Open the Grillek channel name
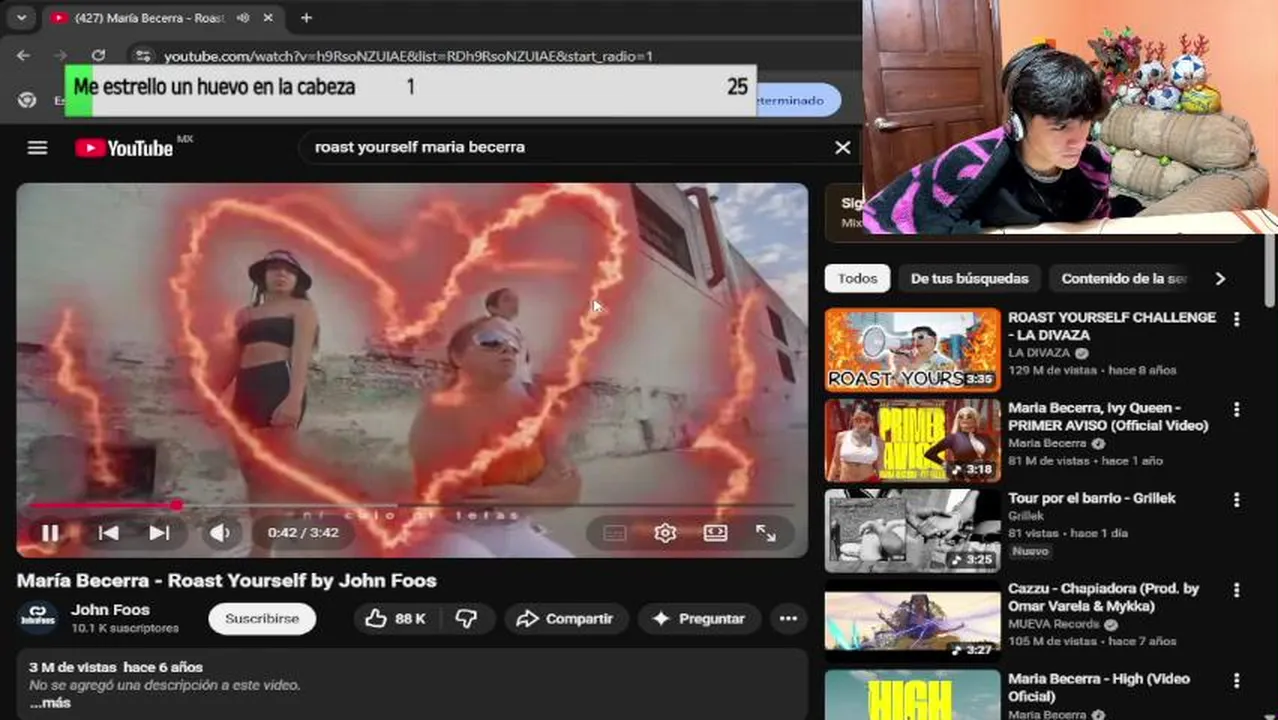This screenshot has height=720, width=1278. (1026, 516)
